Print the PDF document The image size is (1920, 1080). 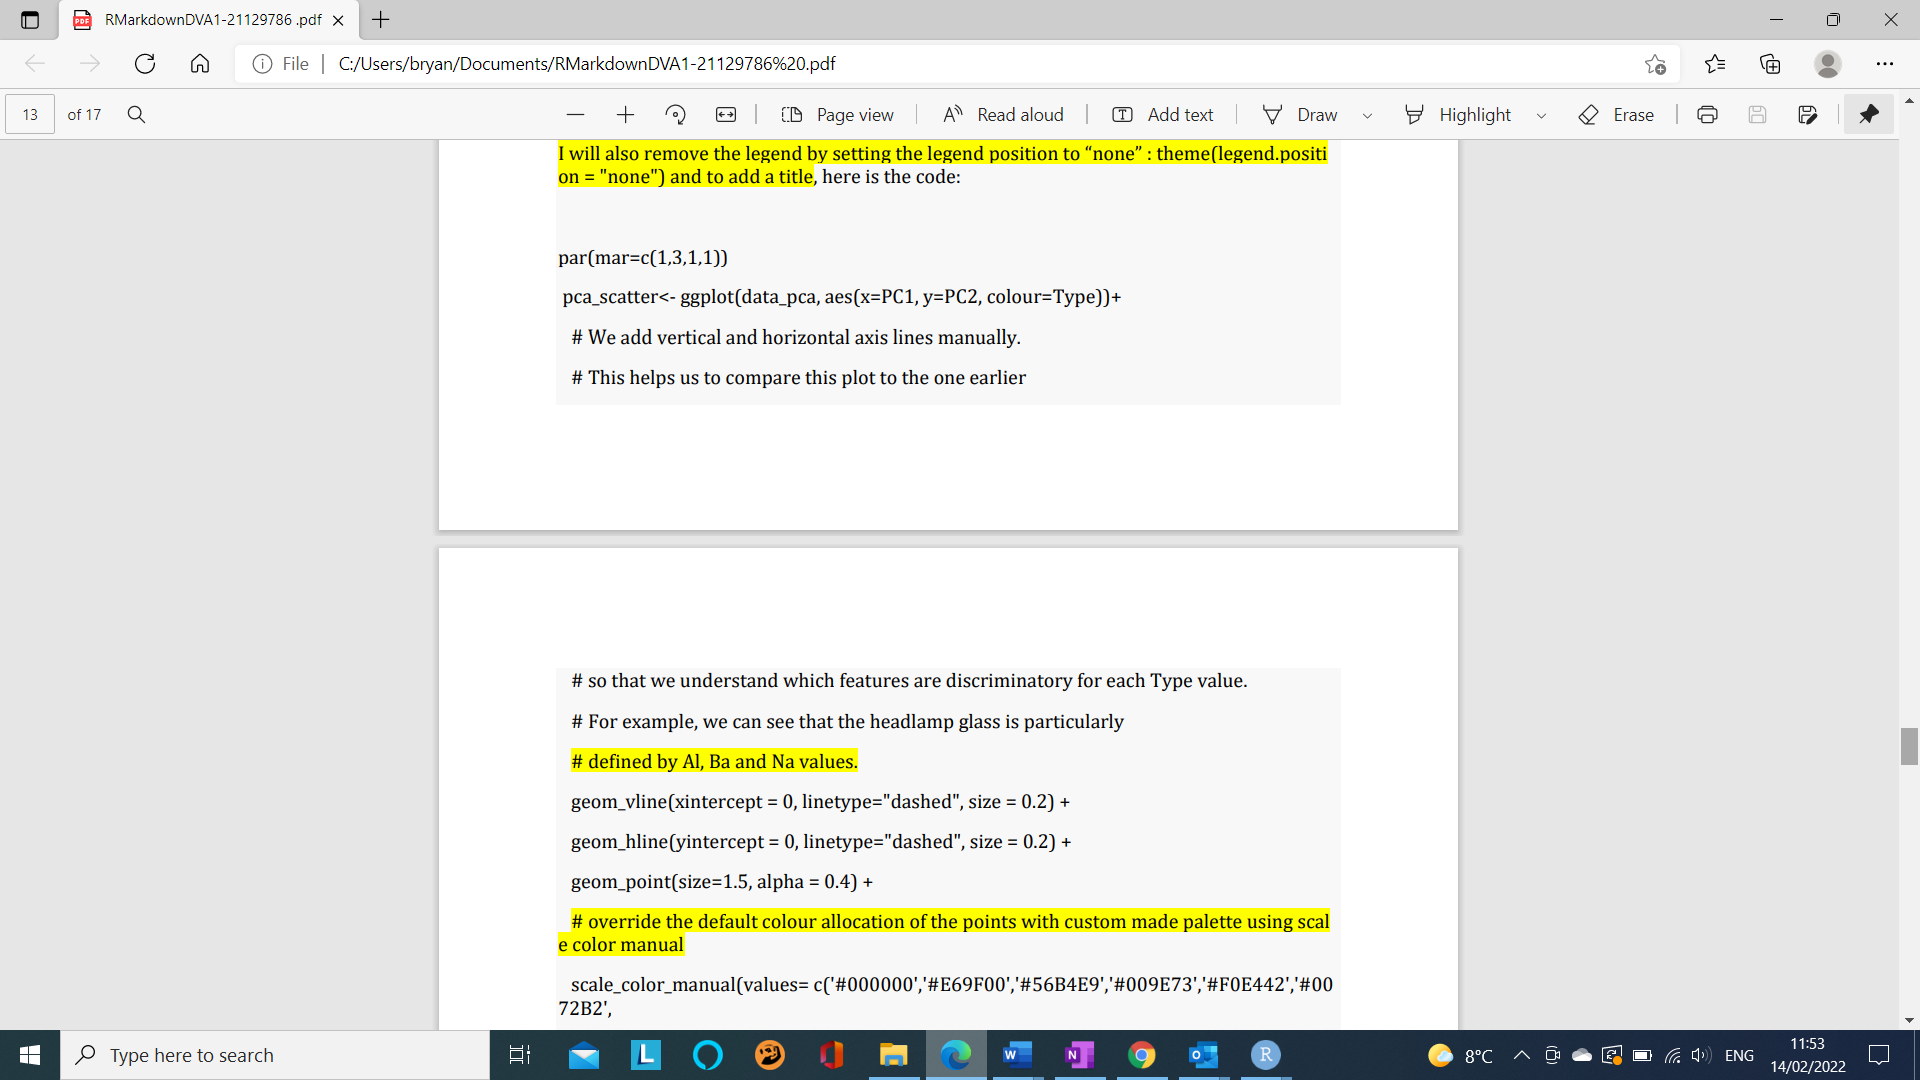[x=1706, y=114]
